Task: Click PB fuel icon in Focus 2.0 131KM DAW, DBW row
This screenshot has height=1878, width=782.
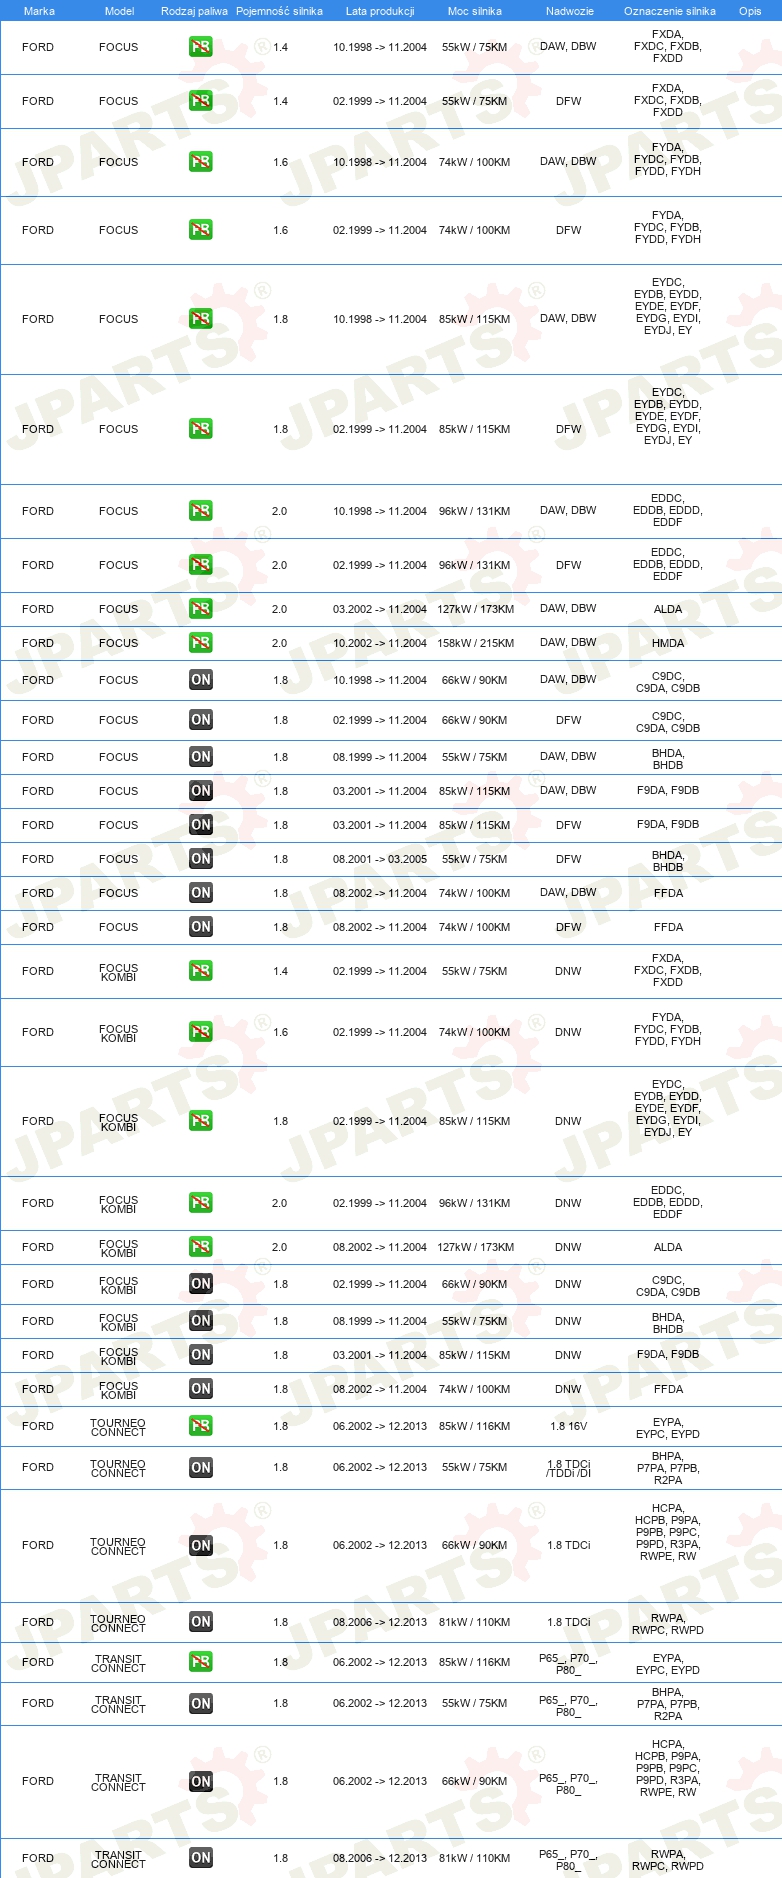Action: pyautogui.click(x=201, y=511)
